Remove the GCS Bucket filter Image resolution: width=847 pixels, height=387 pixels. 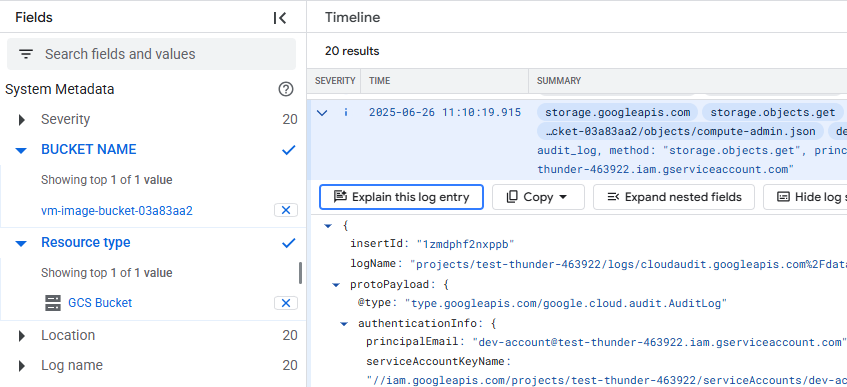tap(286, 303)
